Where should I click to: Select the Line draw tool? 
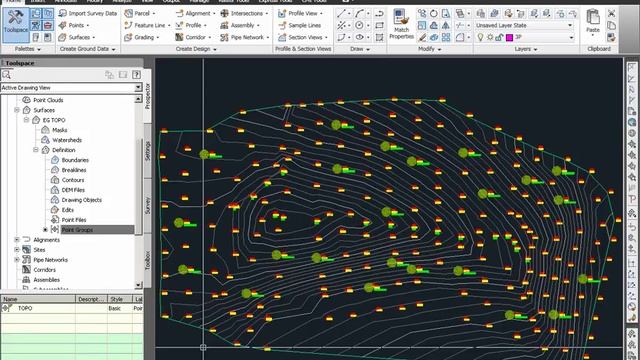click(x=342, y=13)
